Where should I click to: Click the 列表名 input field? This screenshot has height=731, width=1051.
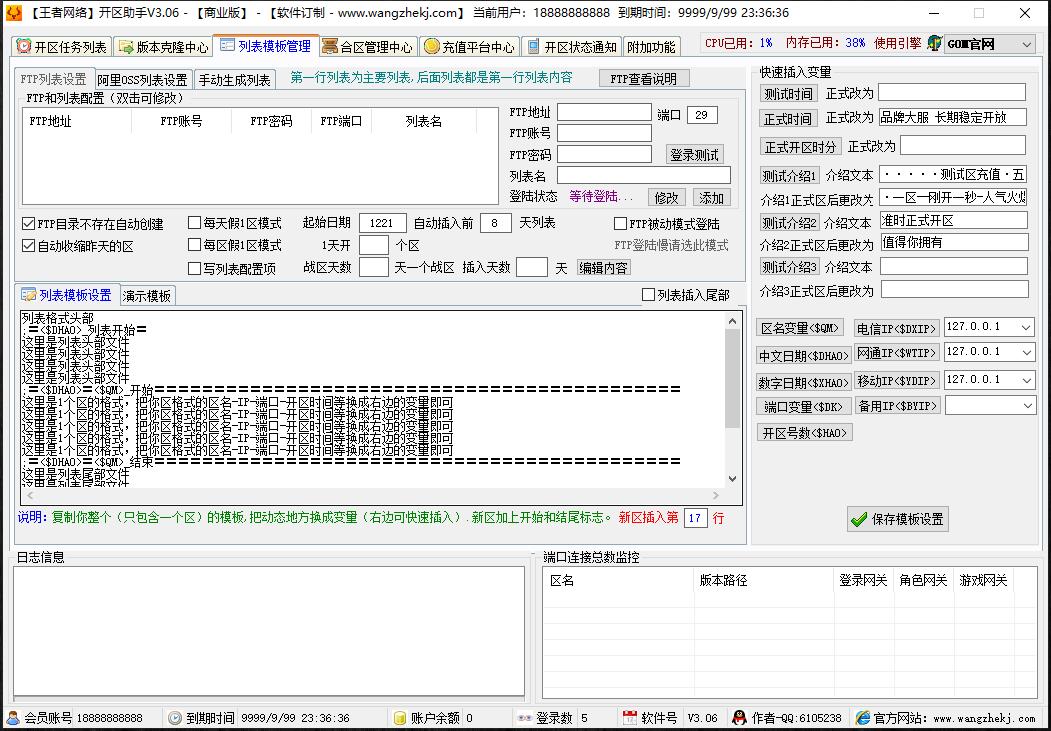pyautogui.click(x=643, y=176)
